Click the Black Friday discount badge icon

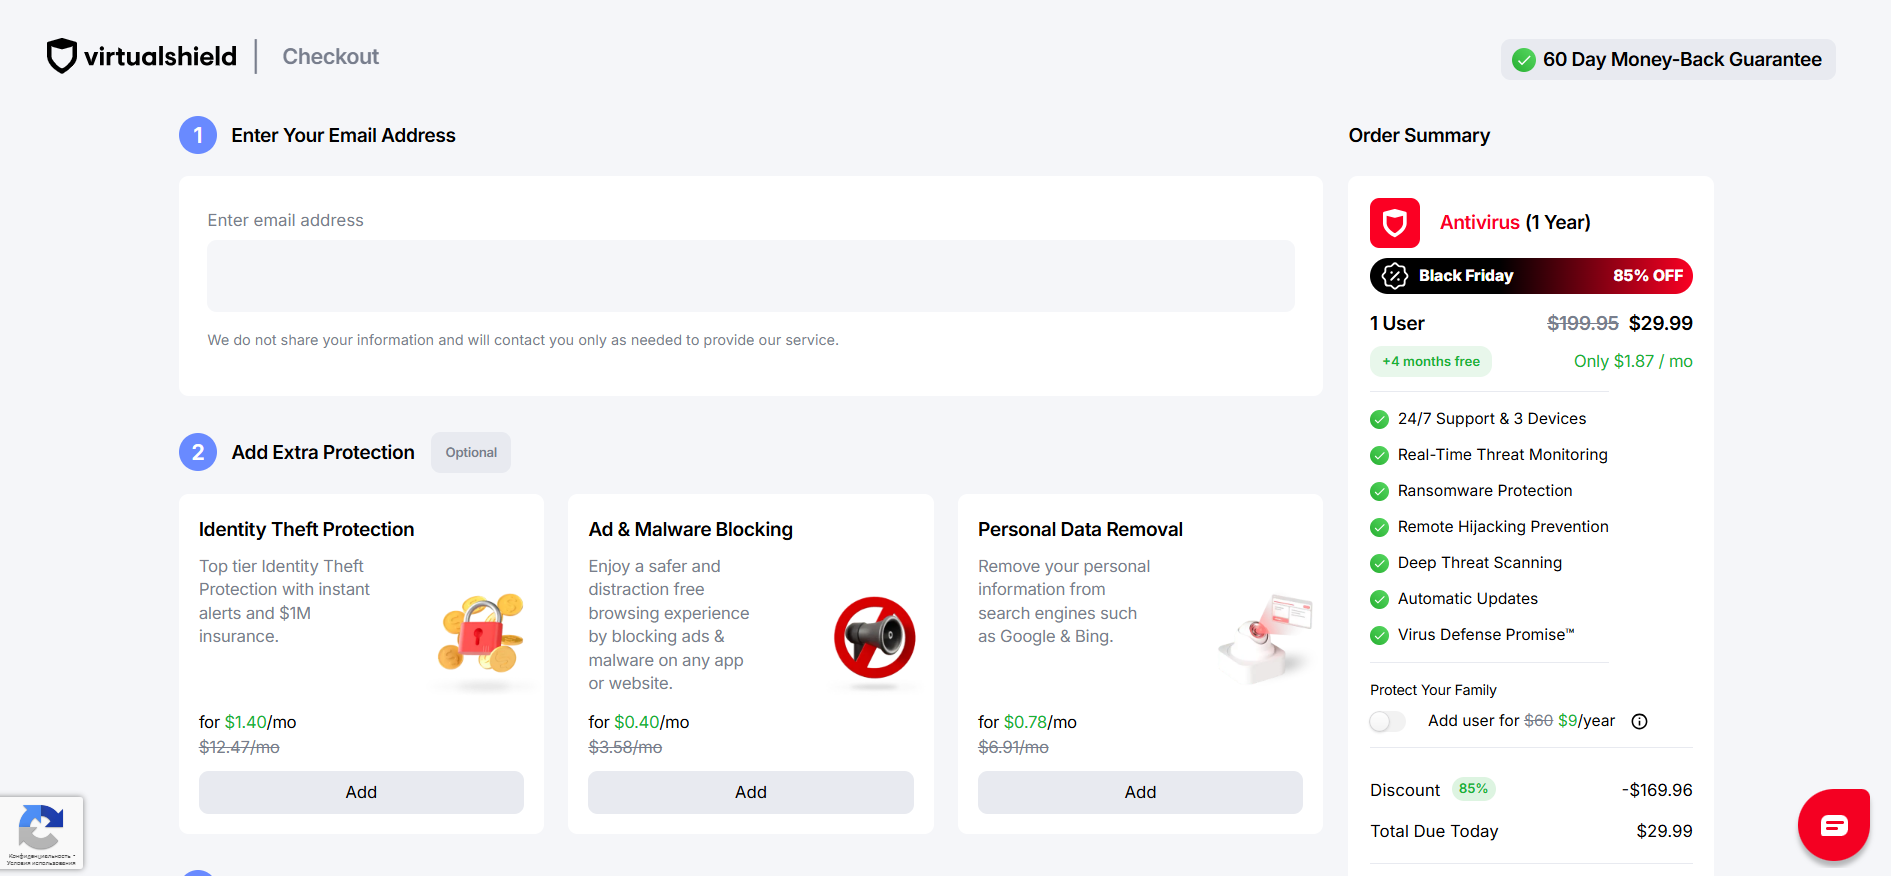(x=1394, y=276)
